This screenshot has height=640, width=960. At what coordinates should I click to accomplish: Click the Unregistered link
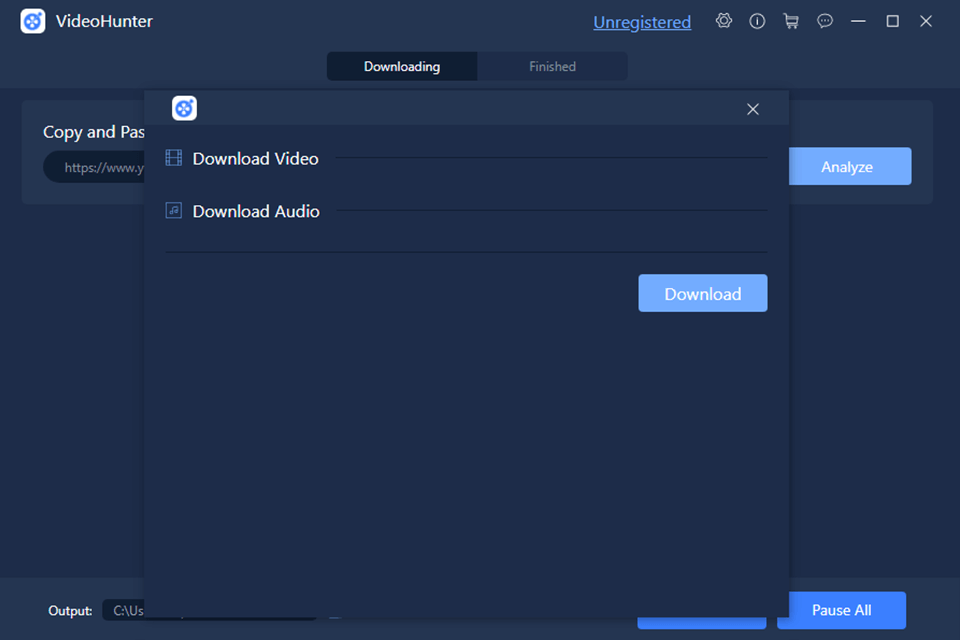click(642, 22)
